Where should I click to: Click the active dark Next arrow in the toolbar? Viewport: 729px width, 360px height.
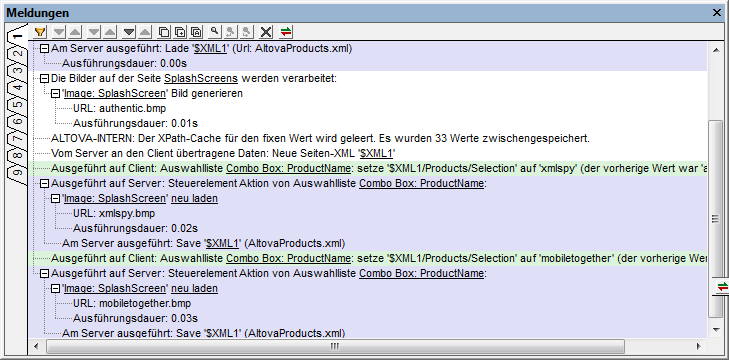[129, 32]
